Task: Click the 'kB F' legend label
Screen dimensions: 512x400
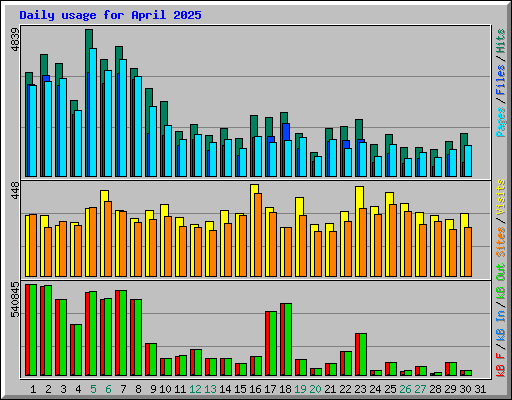Action: 500,365
